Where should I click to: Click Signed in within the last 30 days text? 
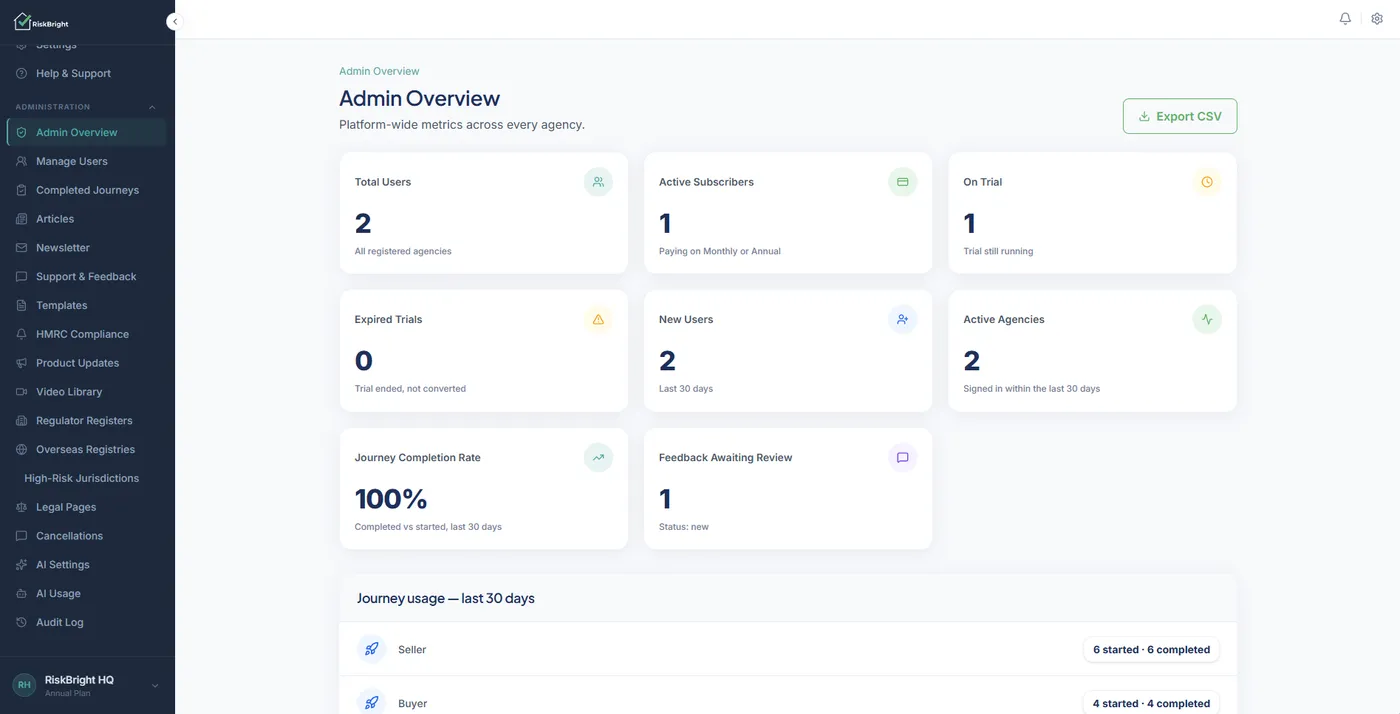click(x=1031, y=389)
